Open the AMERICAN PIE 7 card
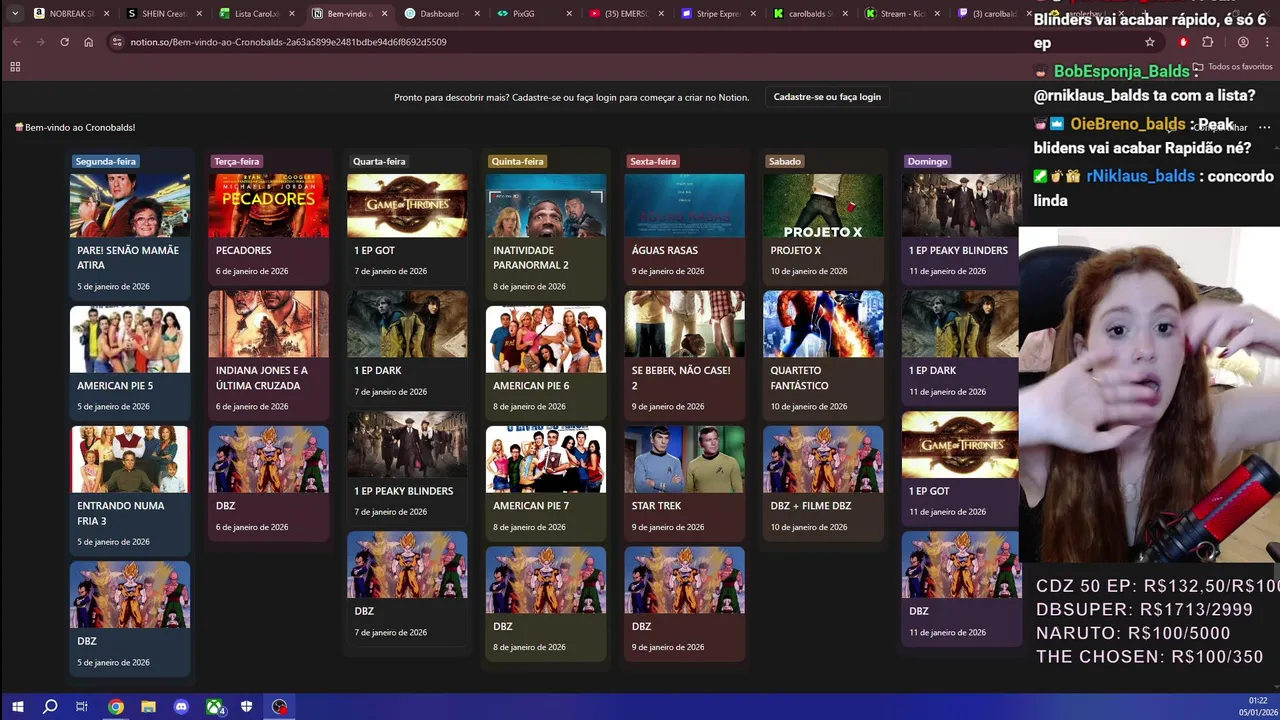This screenshot has height=720, width=1280. (x=546, y=482)
